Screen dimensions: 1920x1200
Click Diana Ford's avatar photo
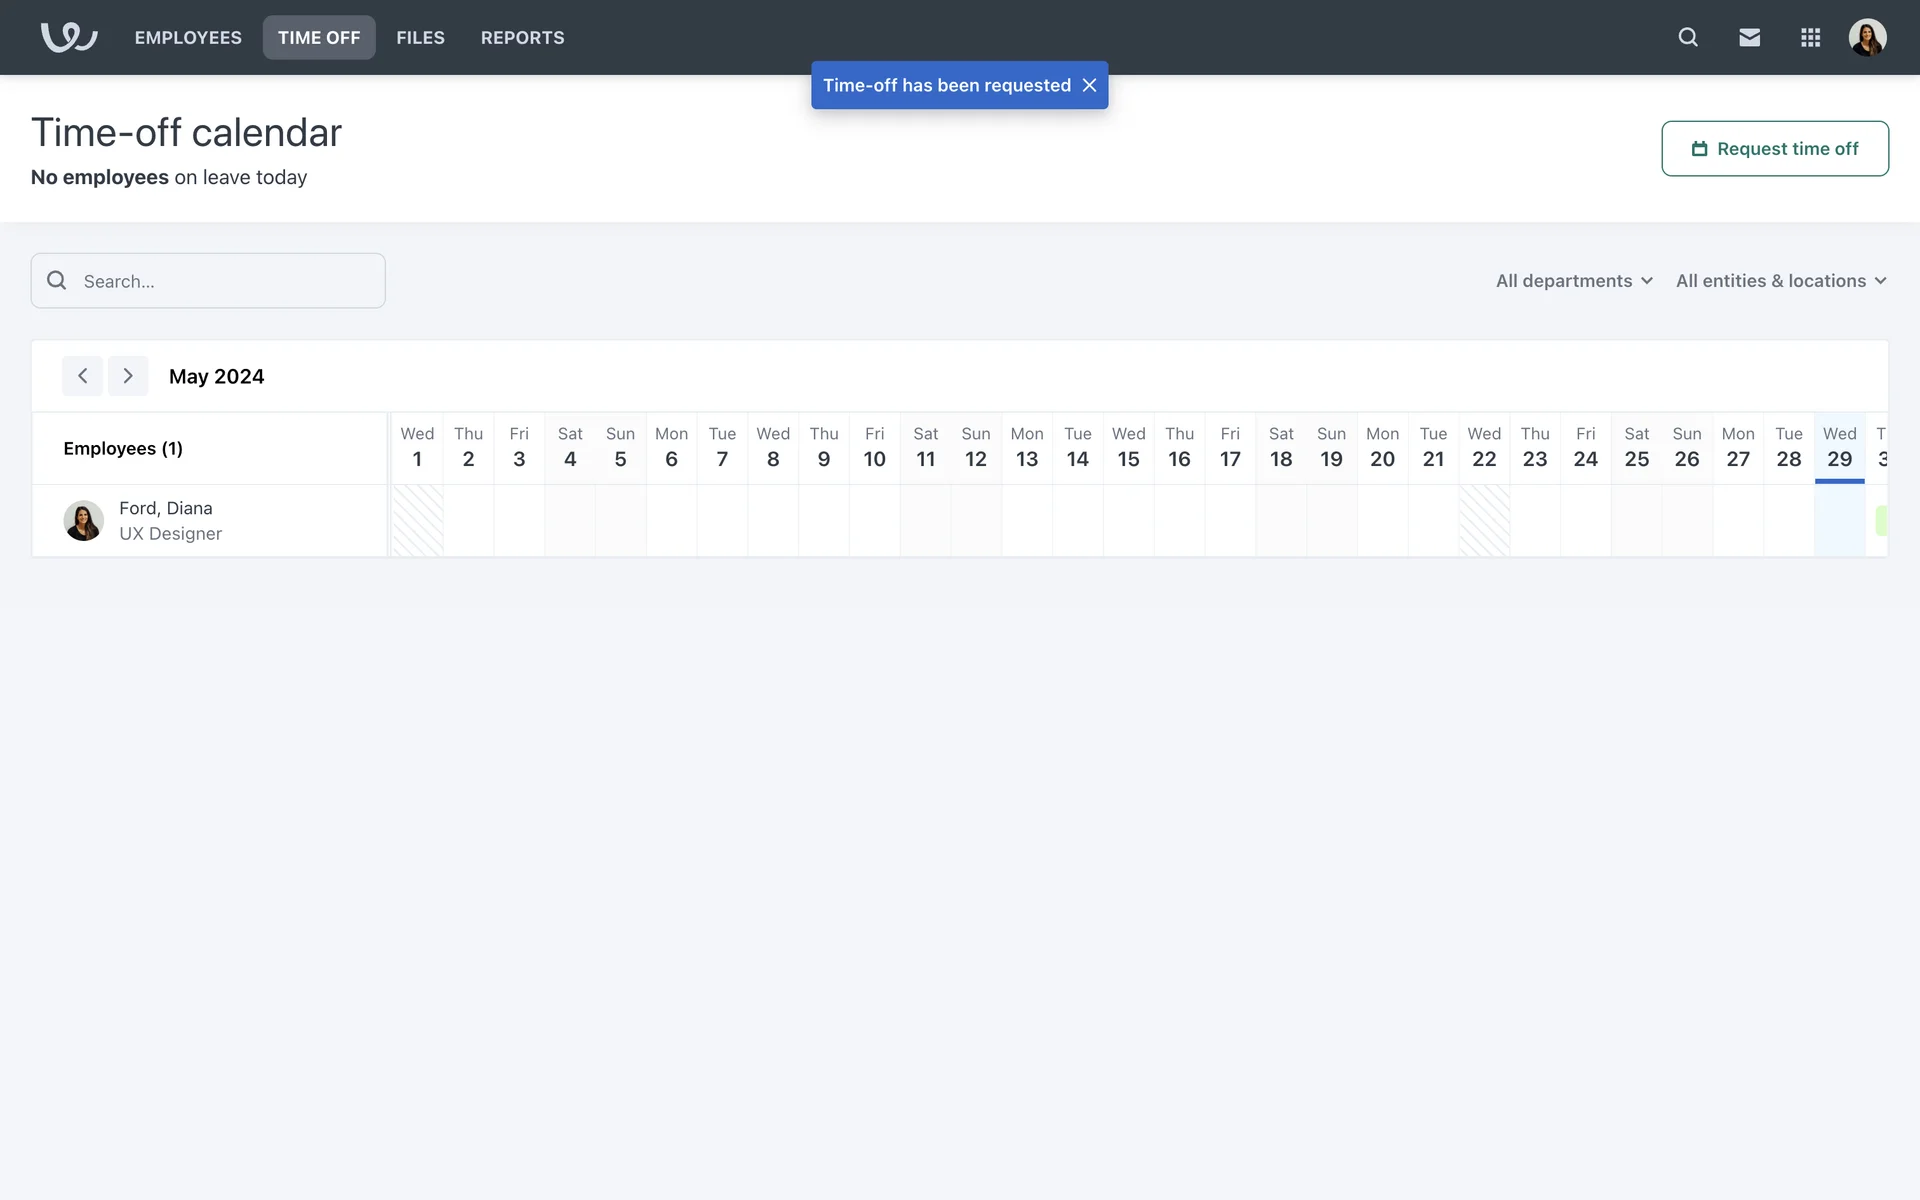coord(83,521)
